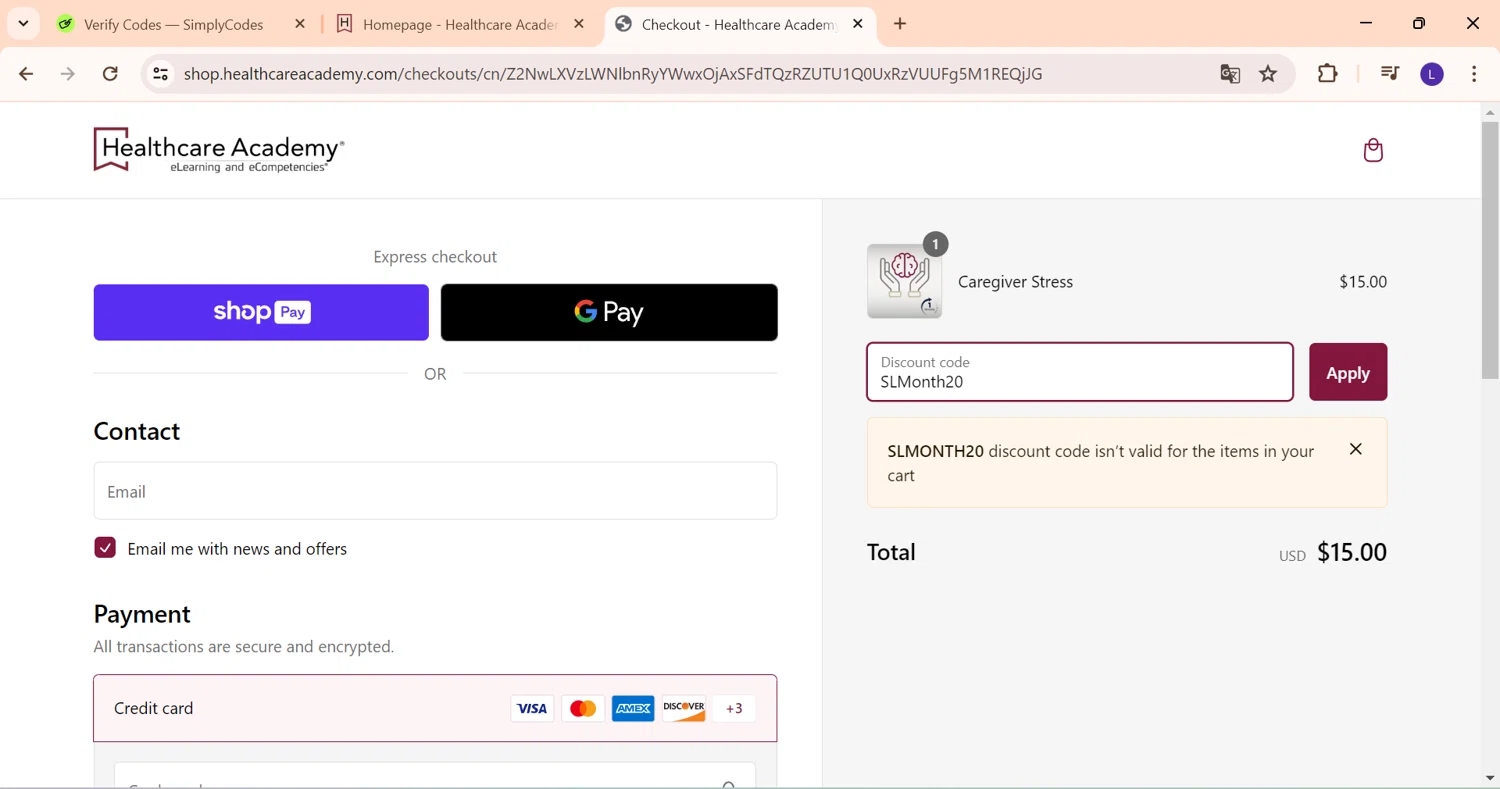
Task: Click the page vertical scrollbar thumb
Action: (x=1490, y=250)
